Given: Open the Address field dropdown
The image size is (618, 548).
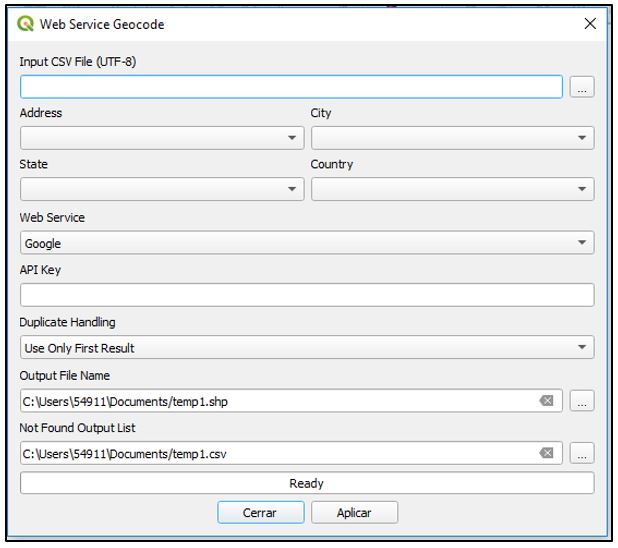Looking at the screenshot, I should click(162, 138).
